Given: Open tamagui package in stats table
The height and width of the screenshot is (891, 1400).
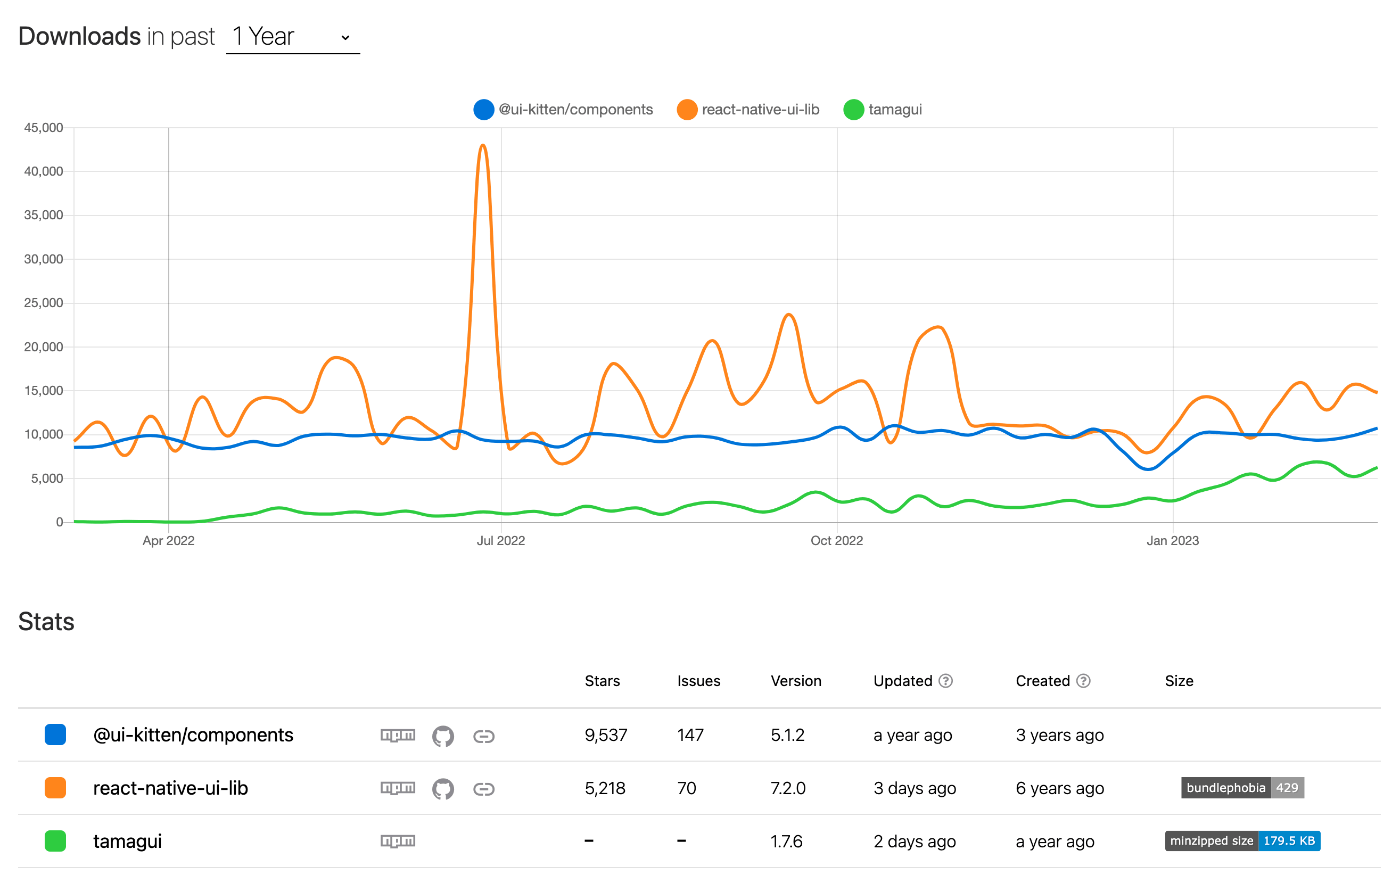Looking at the screenshot, I should [x=127, y=841].
